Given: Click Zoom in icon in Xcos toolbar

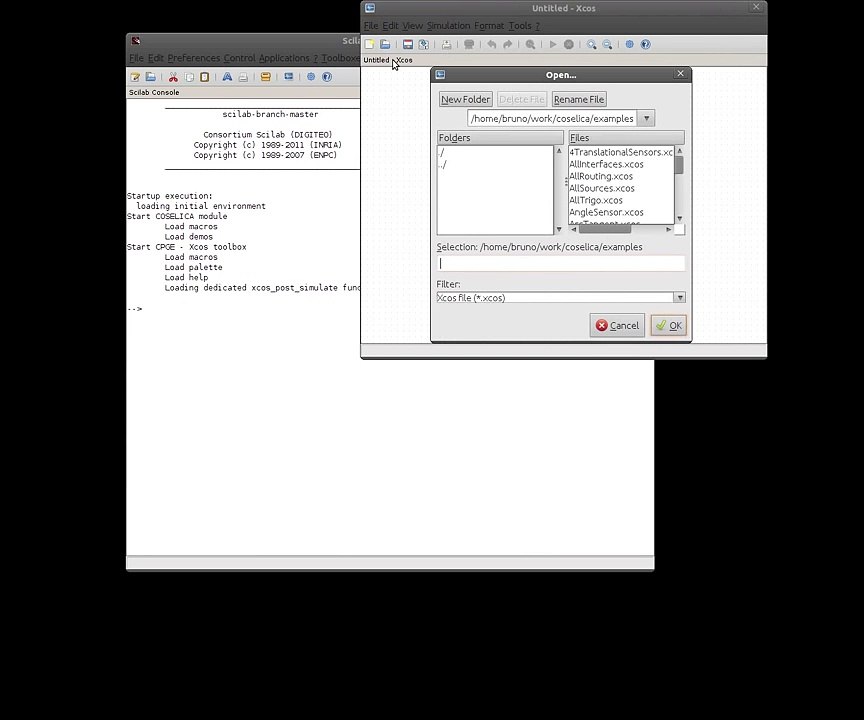Looking at the screenshot, I should (591, 45).
